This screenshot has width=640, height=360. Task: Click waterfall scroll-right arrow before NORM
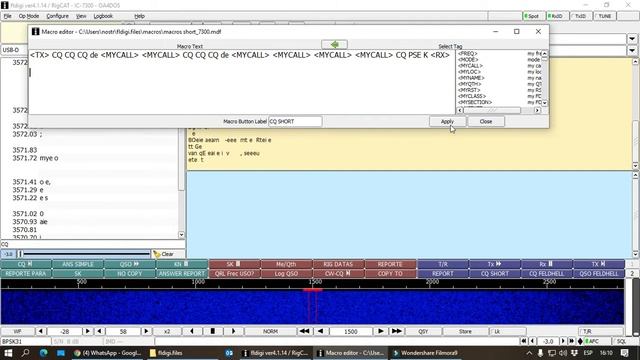(233, 331)
